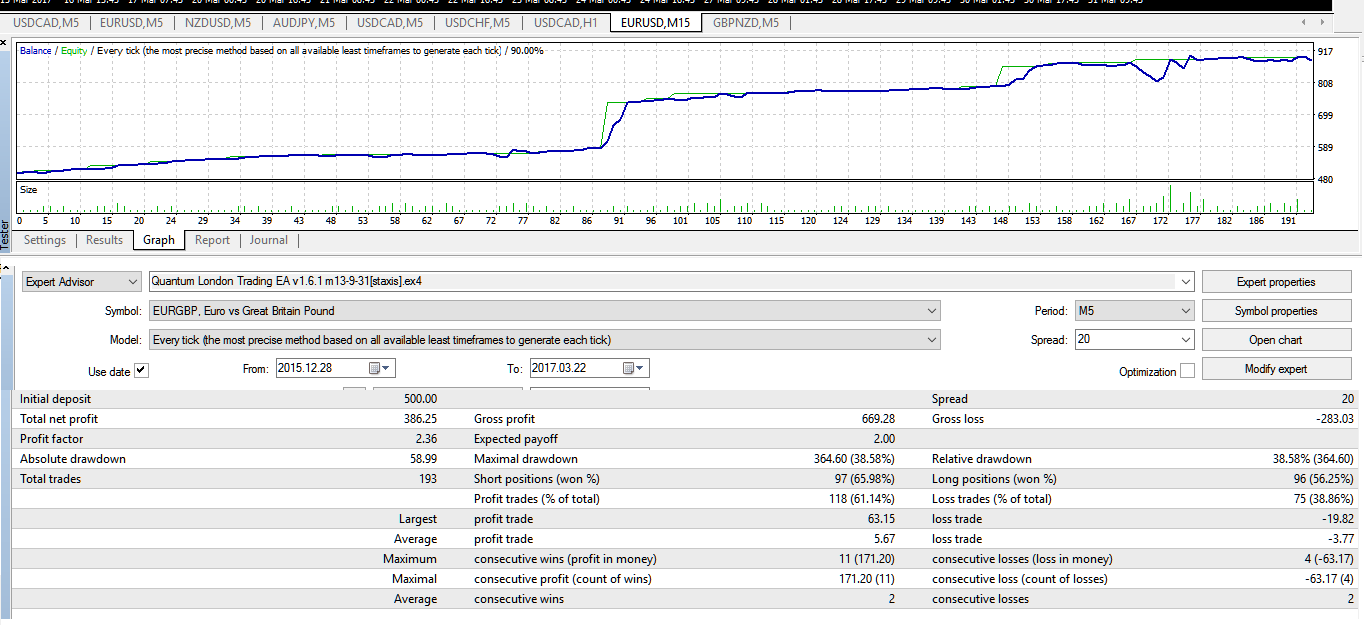Screen dimensions: 1364x625
Task: Expand the Period M5 dropdown
Action: (1135, 311)
